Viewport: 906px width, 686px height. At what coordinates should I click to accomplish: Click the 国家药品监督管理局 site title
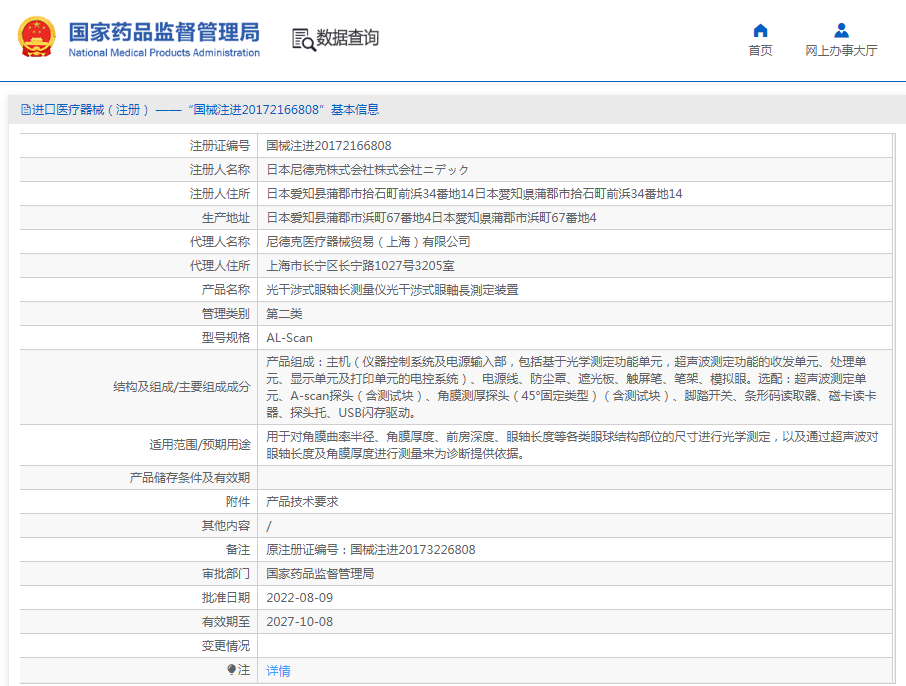pyautogui.click(x=163, y=31)
